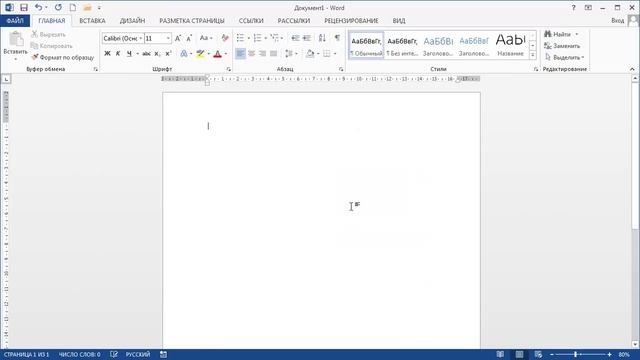The image size is (640, 360).
Task: Apply yellow text highlight color
Action: click(x=200, y=53)
